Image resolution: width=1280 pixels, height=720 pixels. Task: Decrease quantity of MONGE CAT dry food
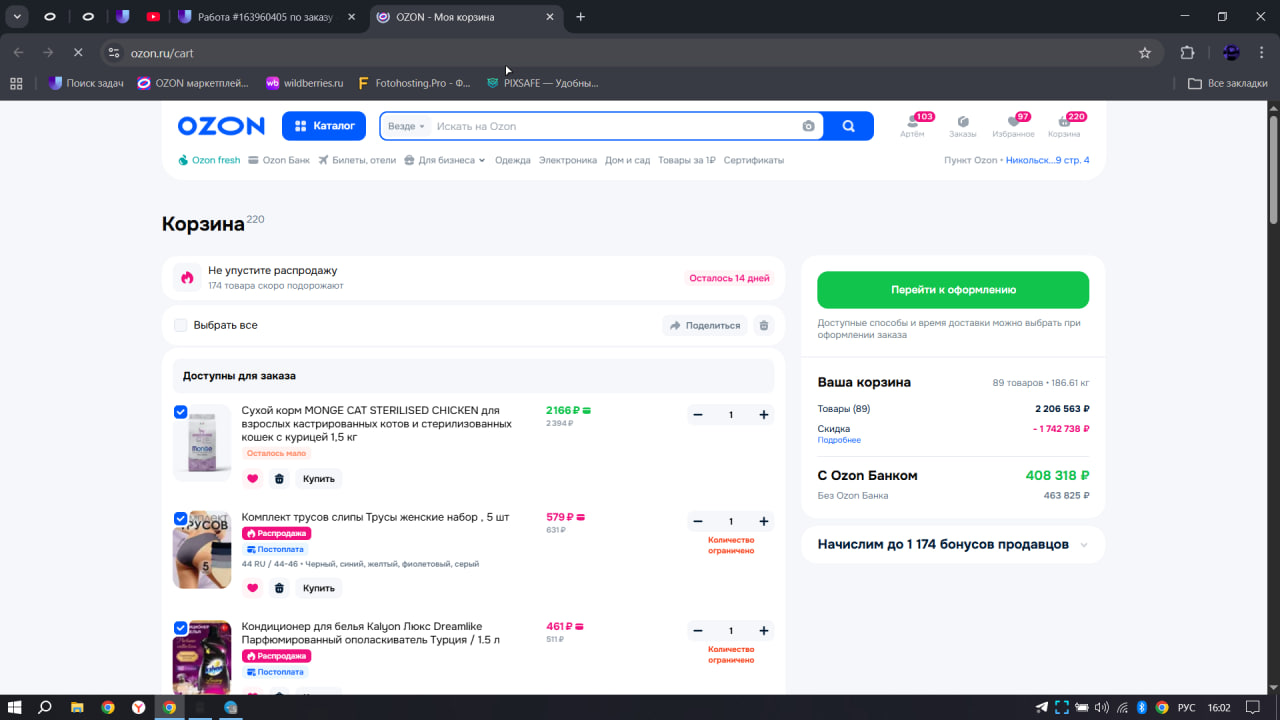coord(698,415)
